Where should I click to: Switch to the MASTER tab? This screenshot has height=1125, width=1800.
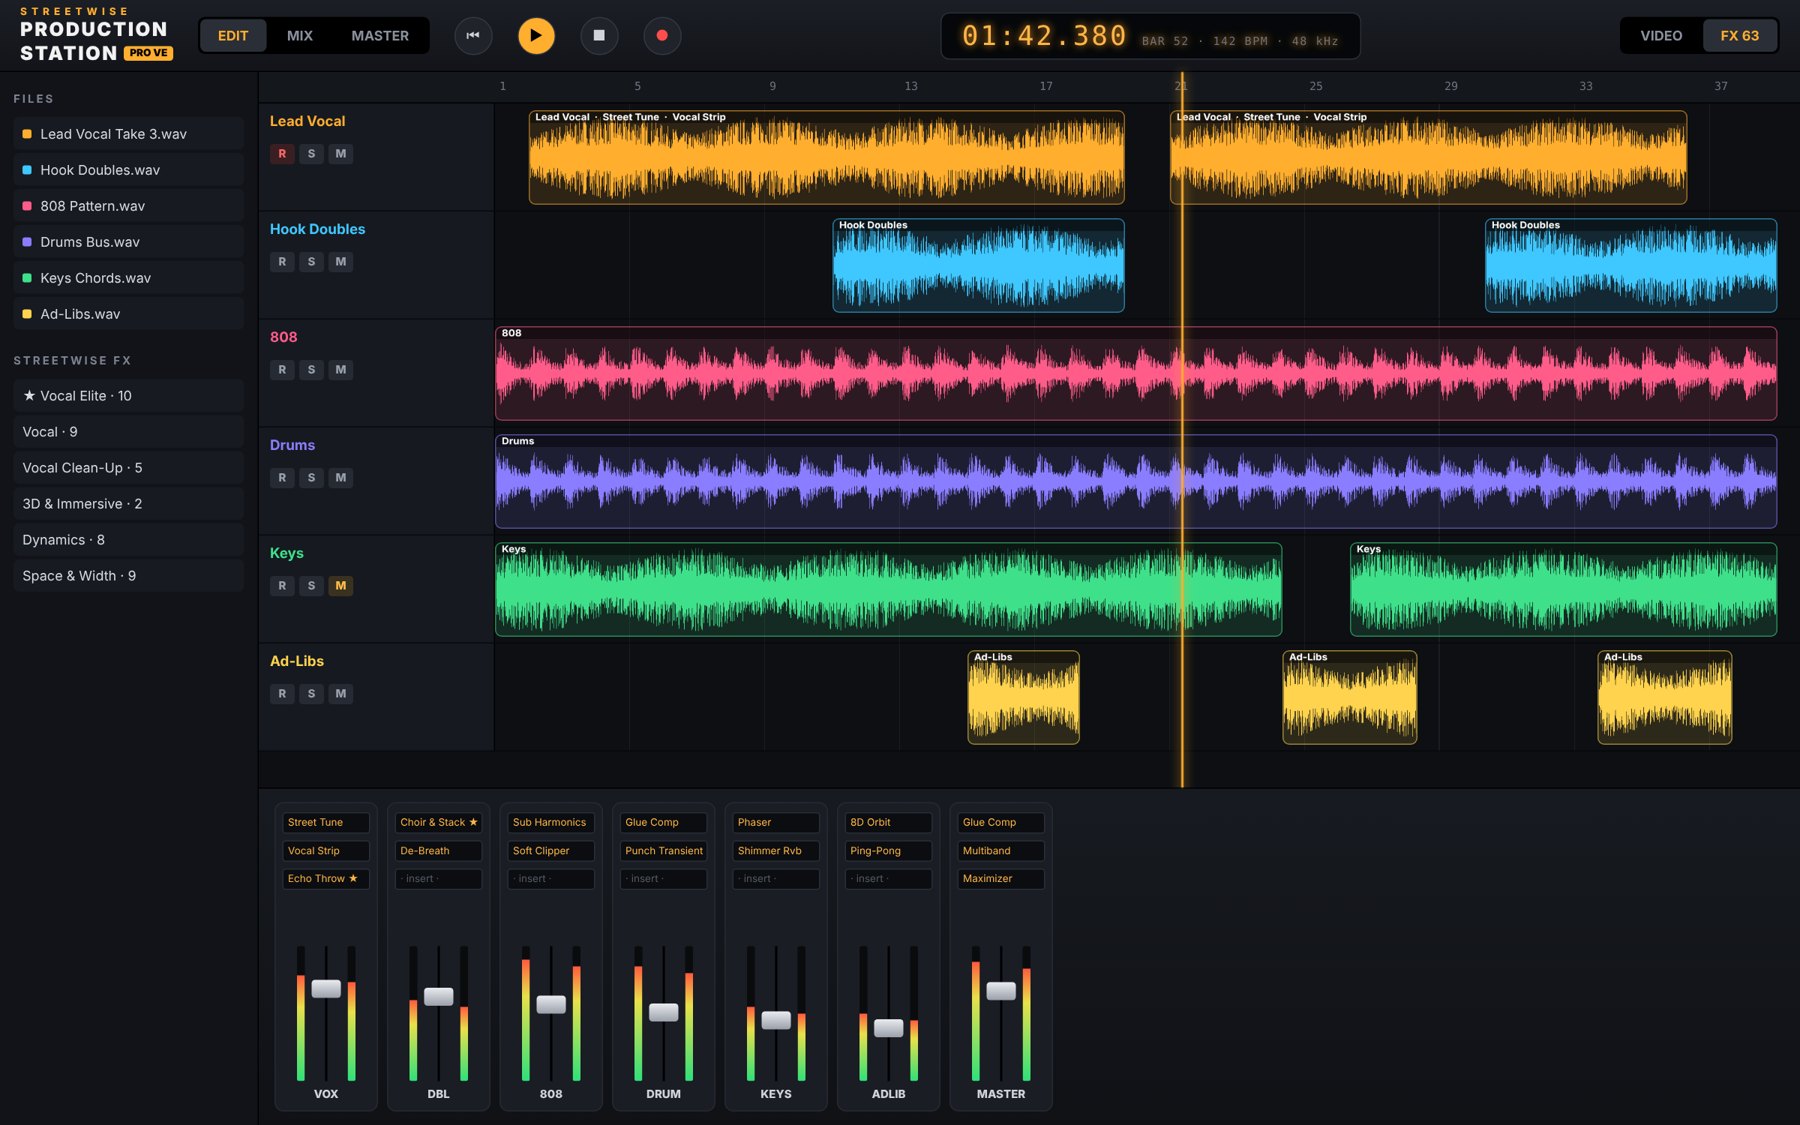tap(380, 36)
